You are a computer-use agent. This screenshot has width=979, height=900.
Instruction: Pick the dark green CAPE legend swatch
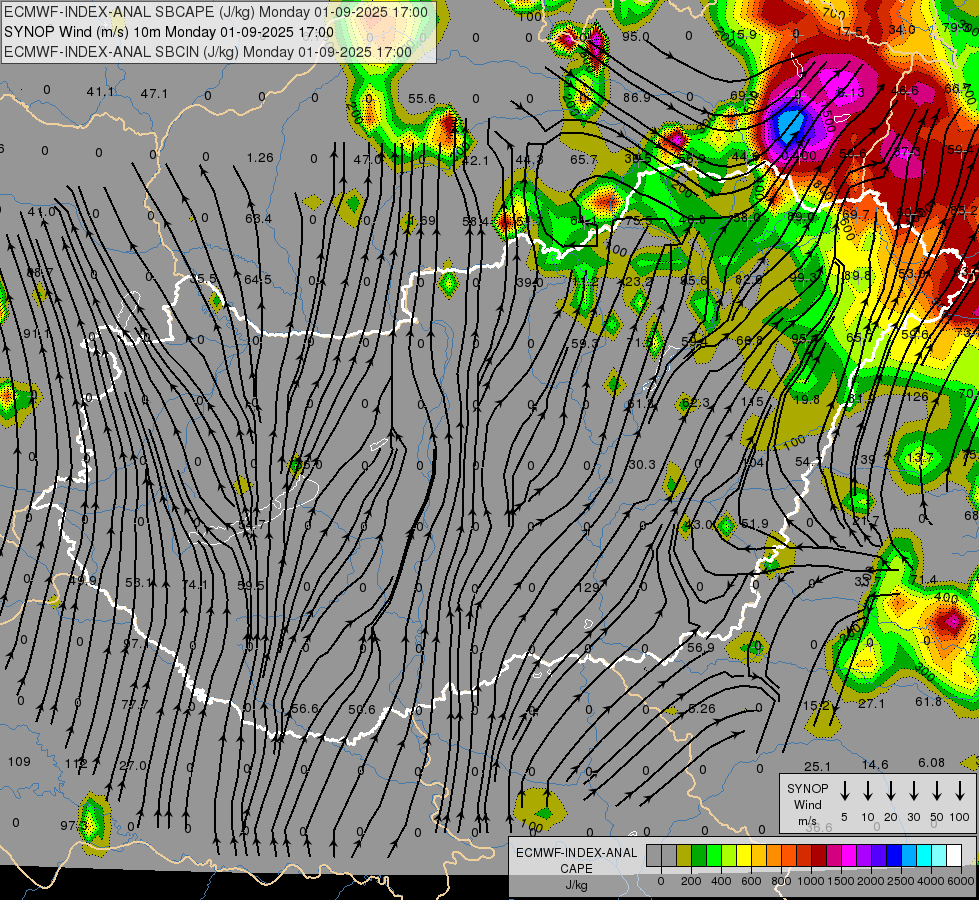click(699, 855)
